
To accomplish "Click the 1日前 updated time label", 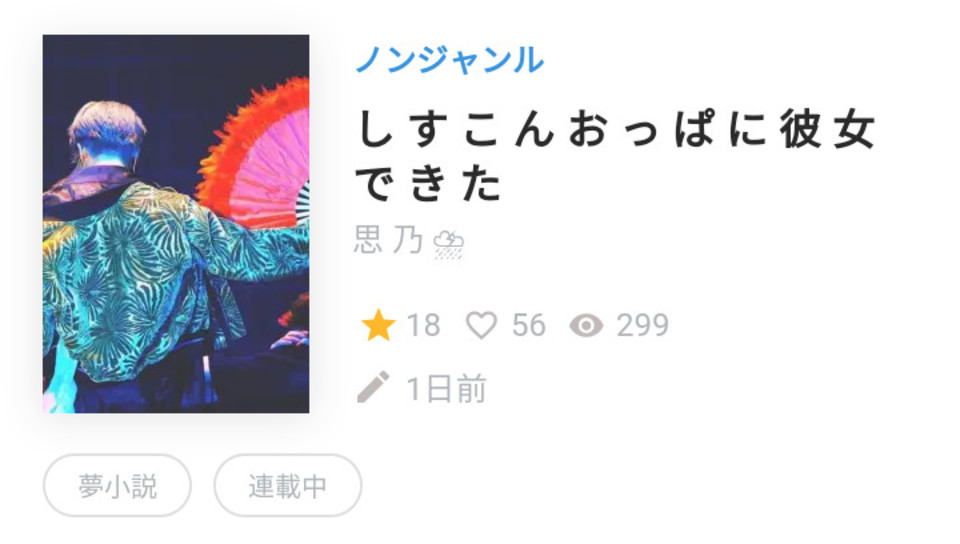I will click(446, 389).
